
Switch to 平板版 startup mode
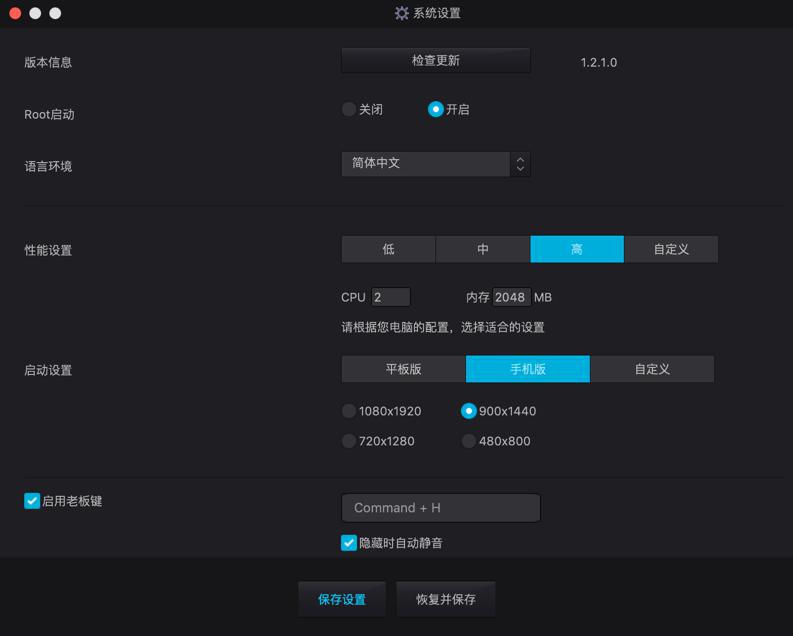(403, 369)
